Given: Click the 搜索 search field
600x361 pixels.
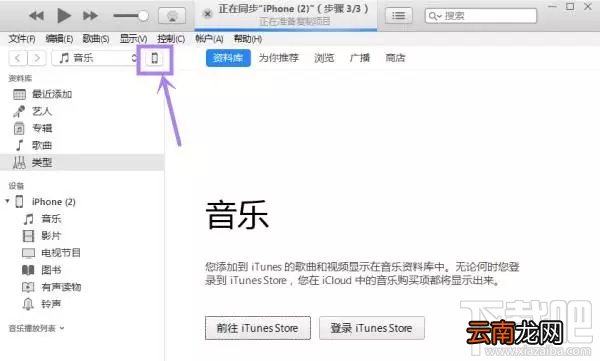Looking at the screenshot, I should (x=481, y=16).
